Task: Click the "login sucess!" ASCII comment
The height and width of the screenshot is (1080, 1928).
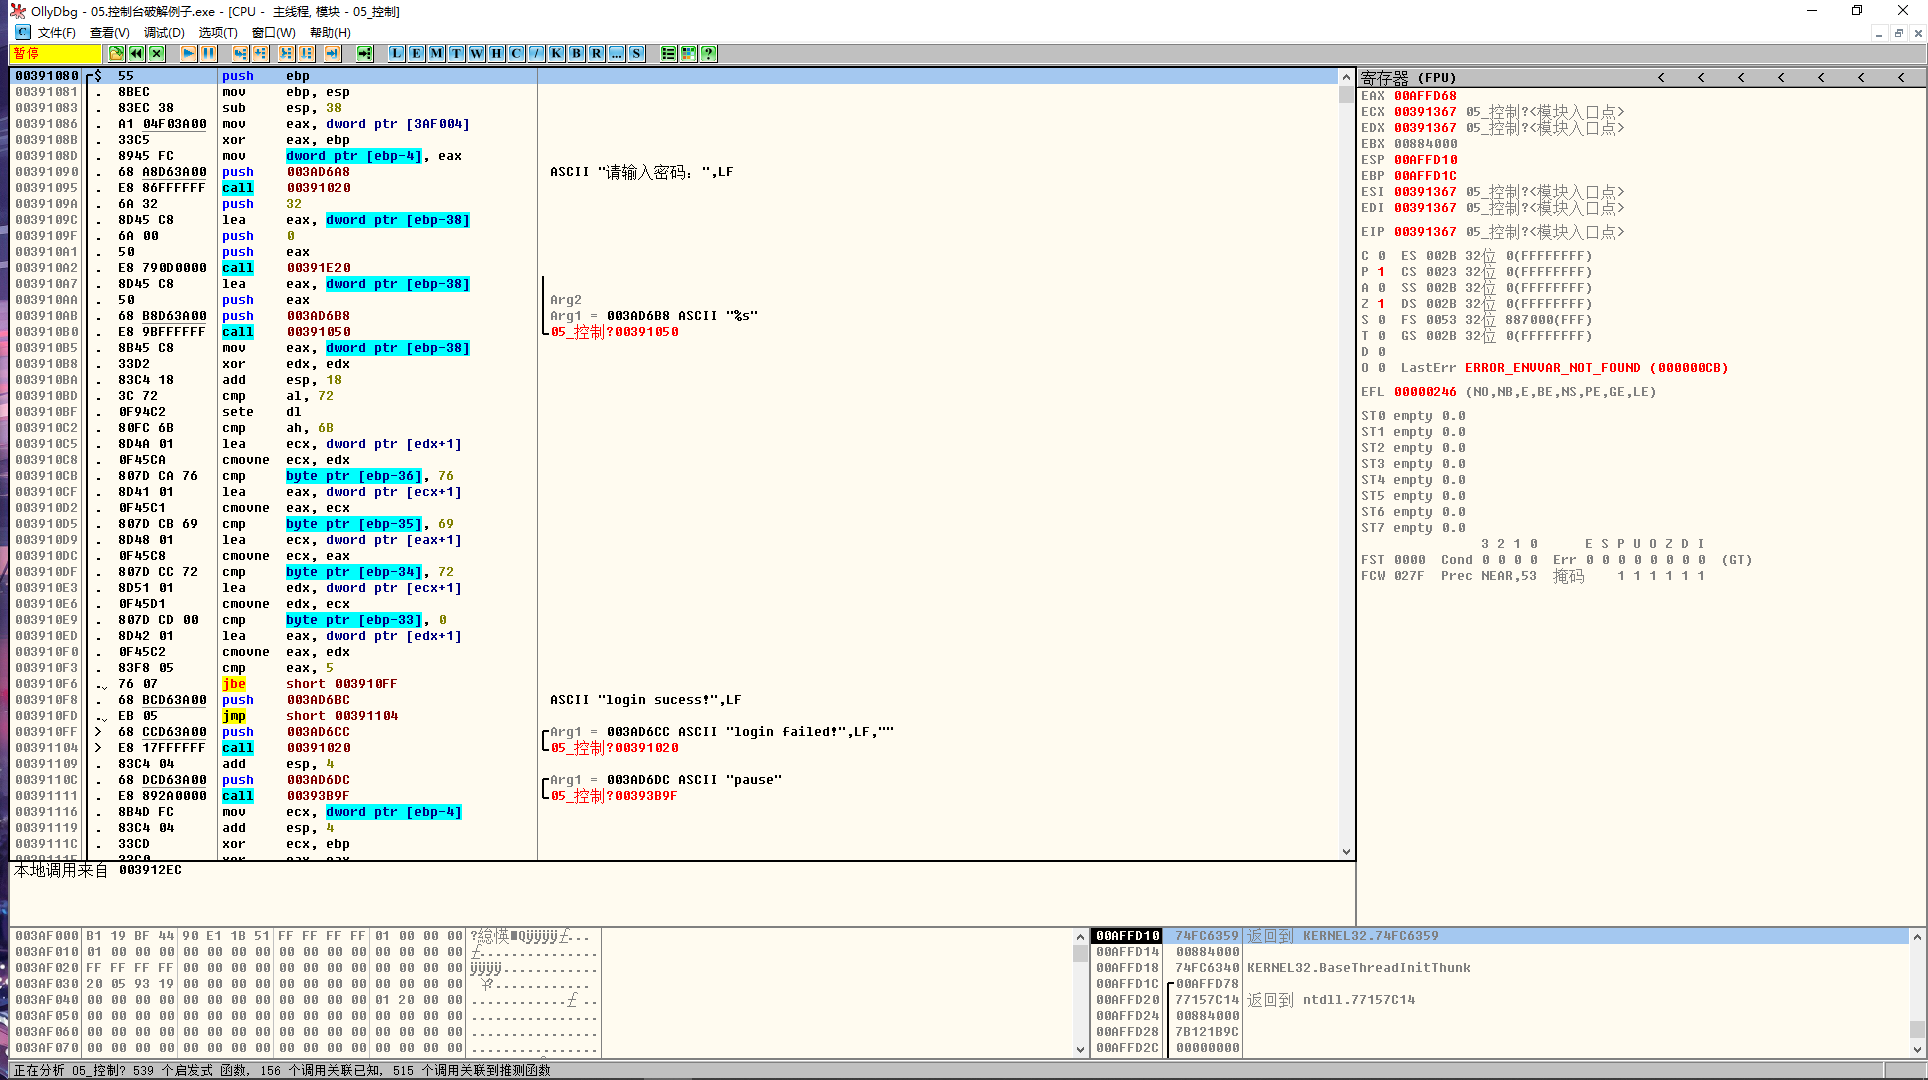Action: [645, 700]
